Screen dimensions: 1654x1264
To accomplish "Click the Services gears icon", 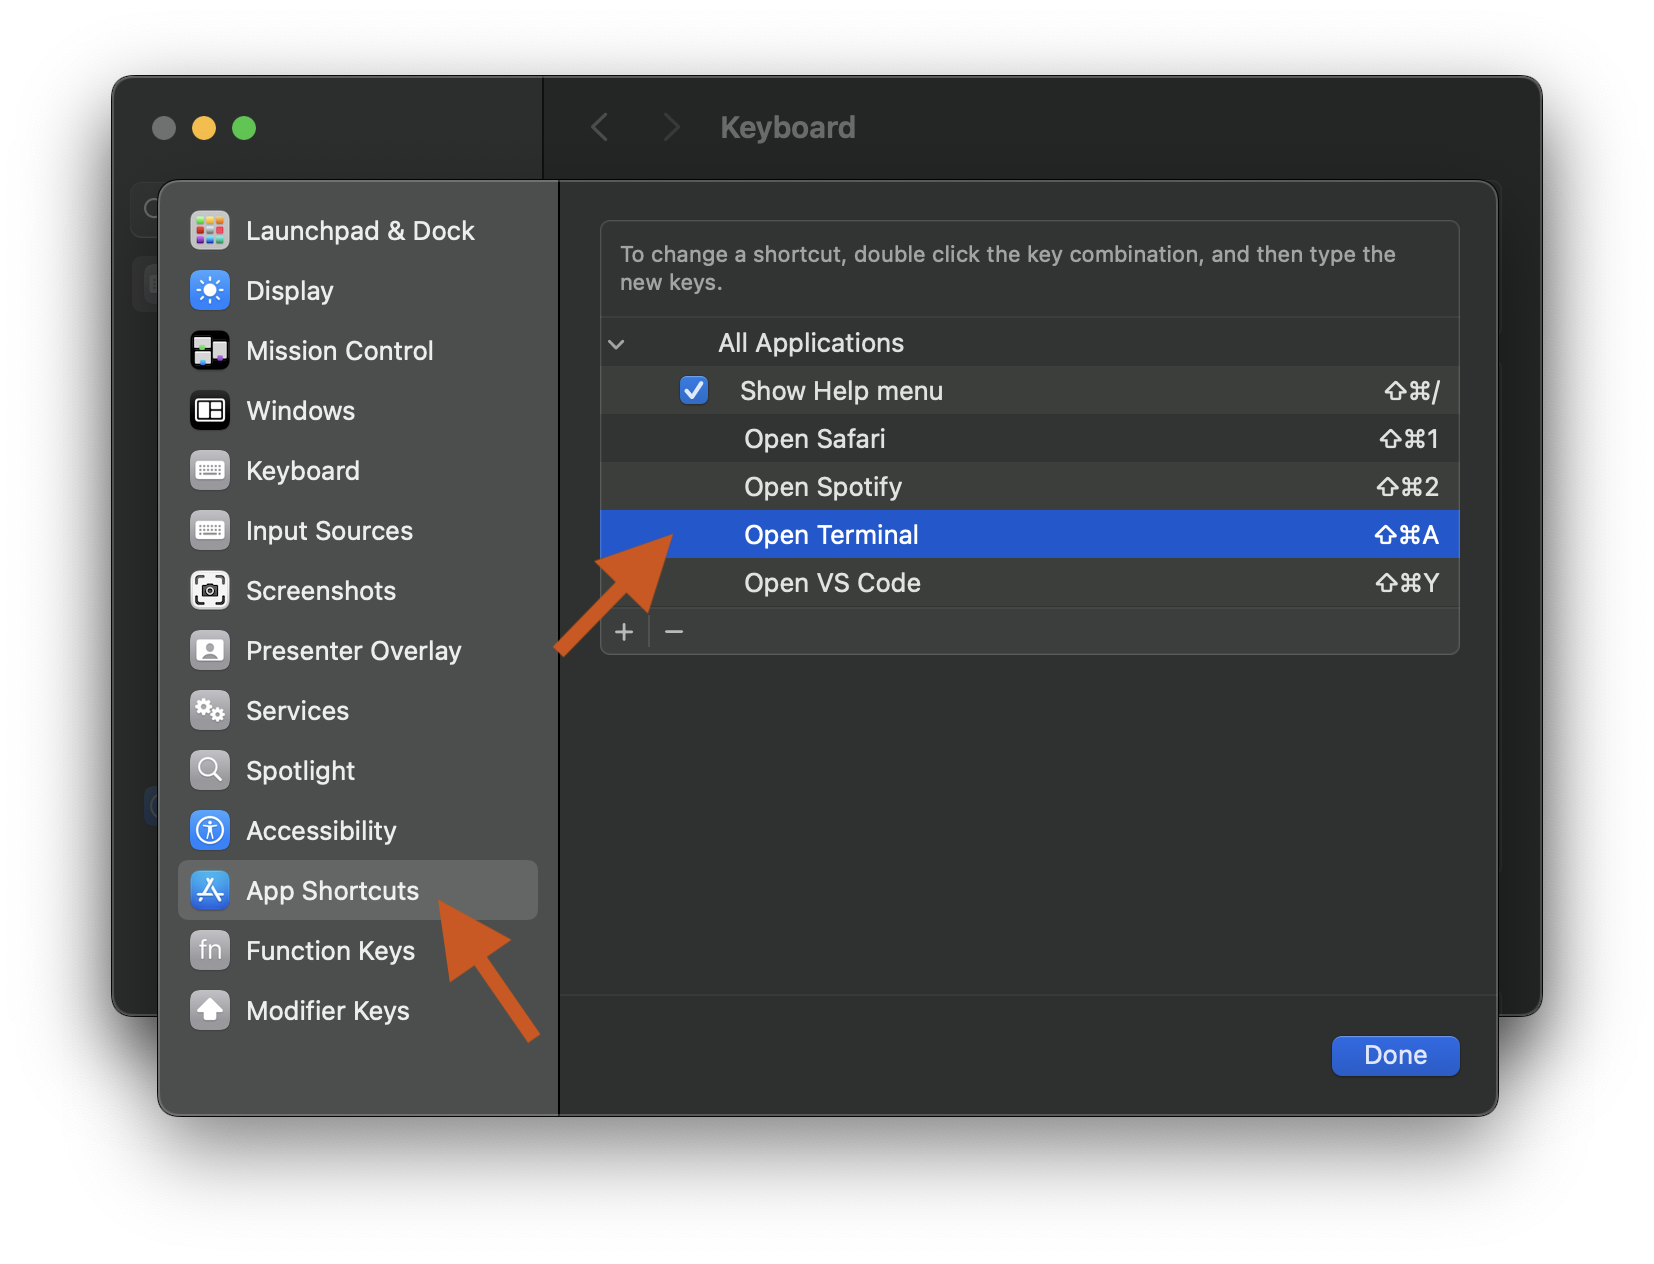I will [210, 711].
